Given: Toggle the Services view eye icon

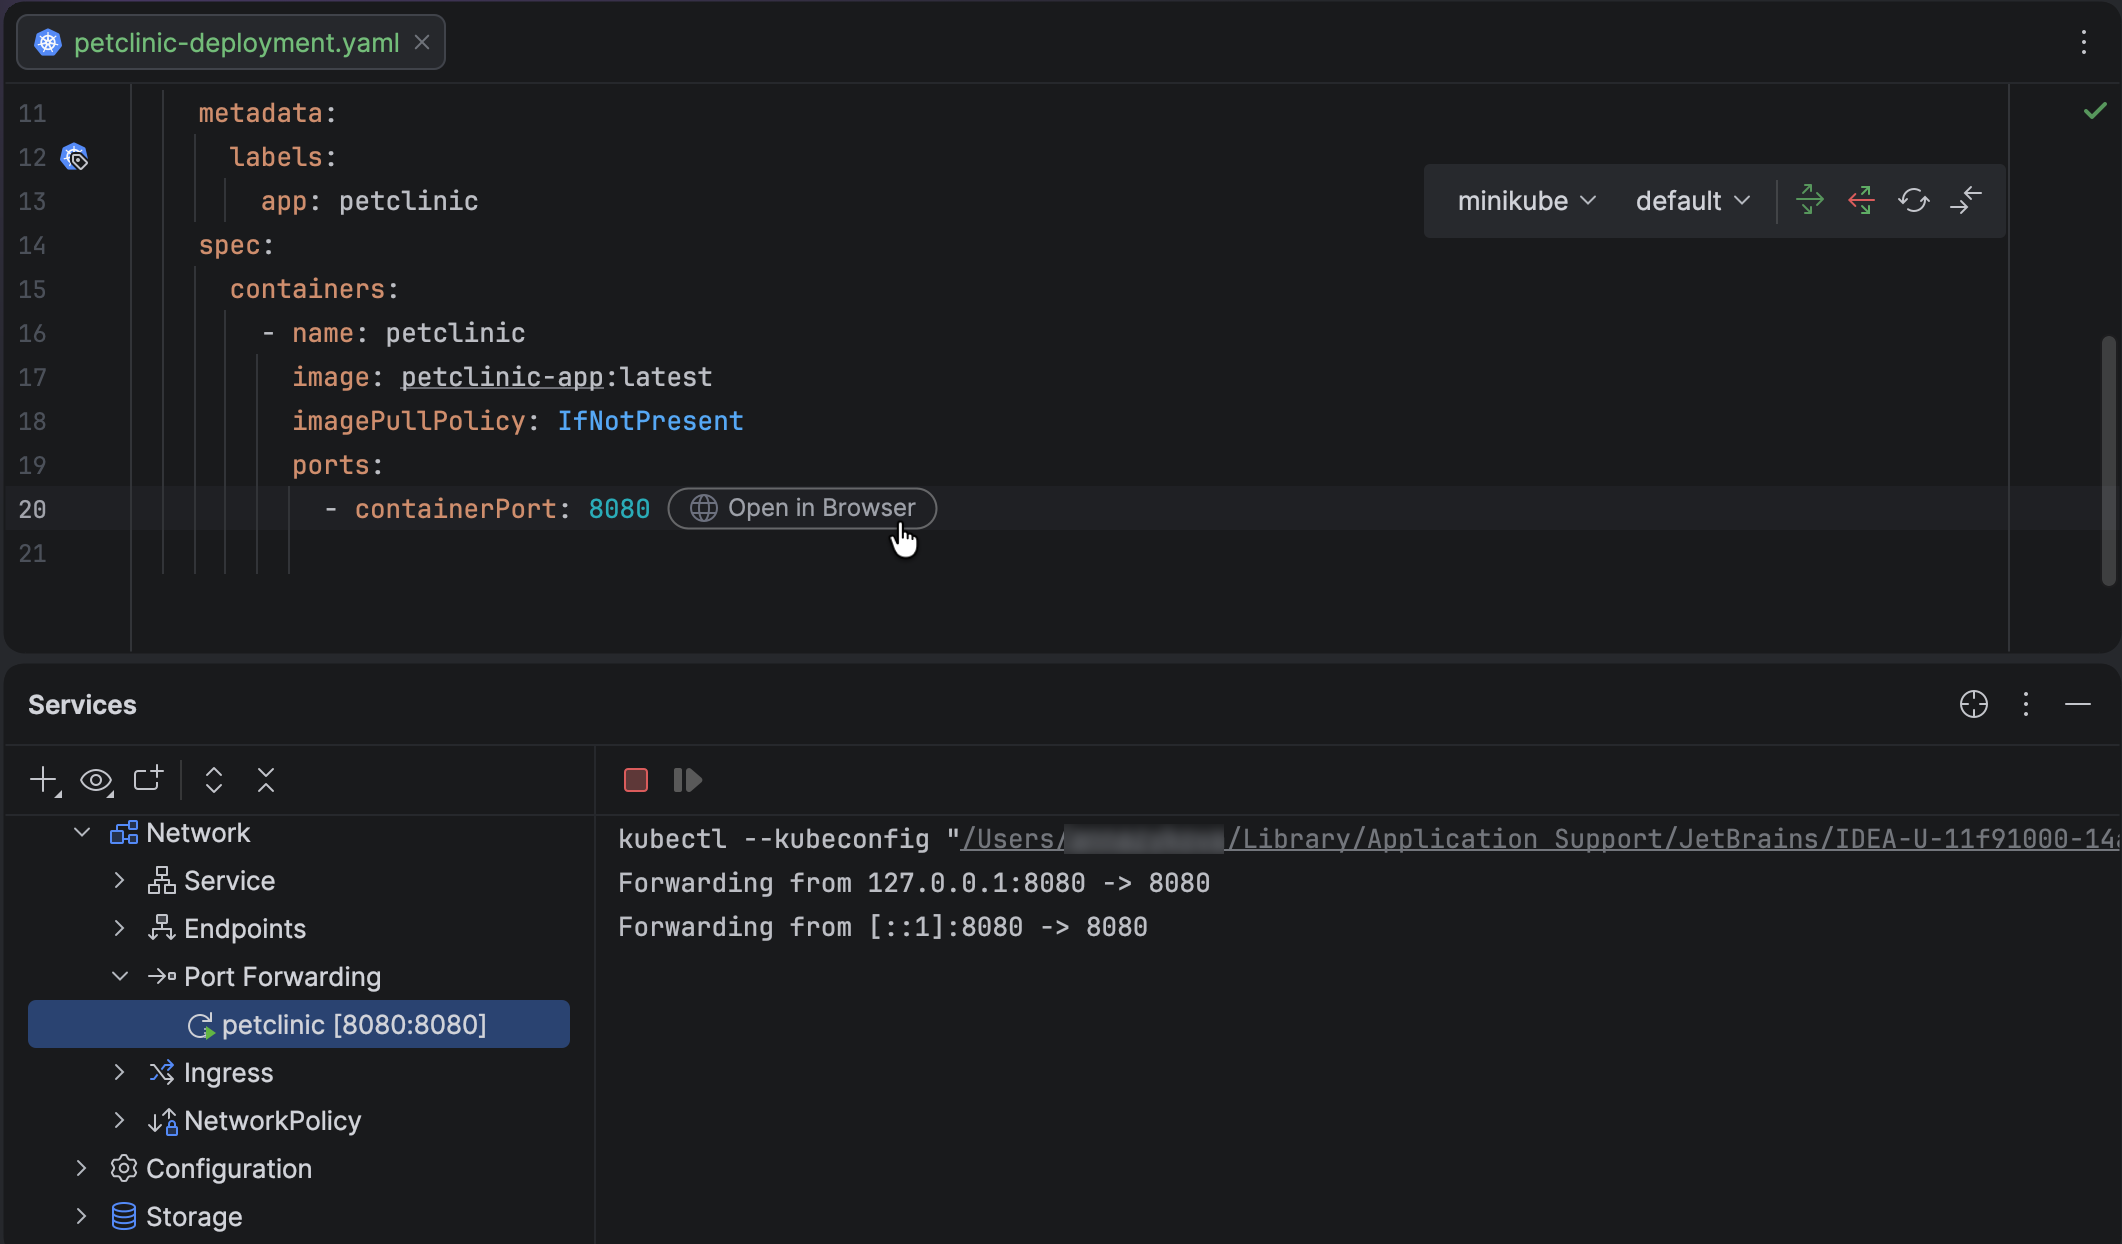Looking at the screenshot, I should (x=97, y=780).
